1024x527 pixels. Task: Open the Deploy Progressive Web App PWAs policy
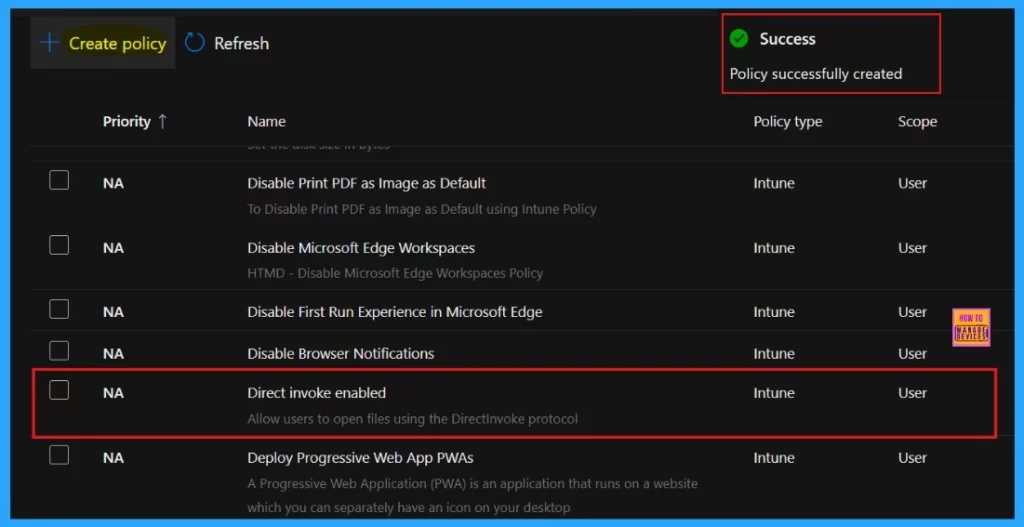click(360, 458)
